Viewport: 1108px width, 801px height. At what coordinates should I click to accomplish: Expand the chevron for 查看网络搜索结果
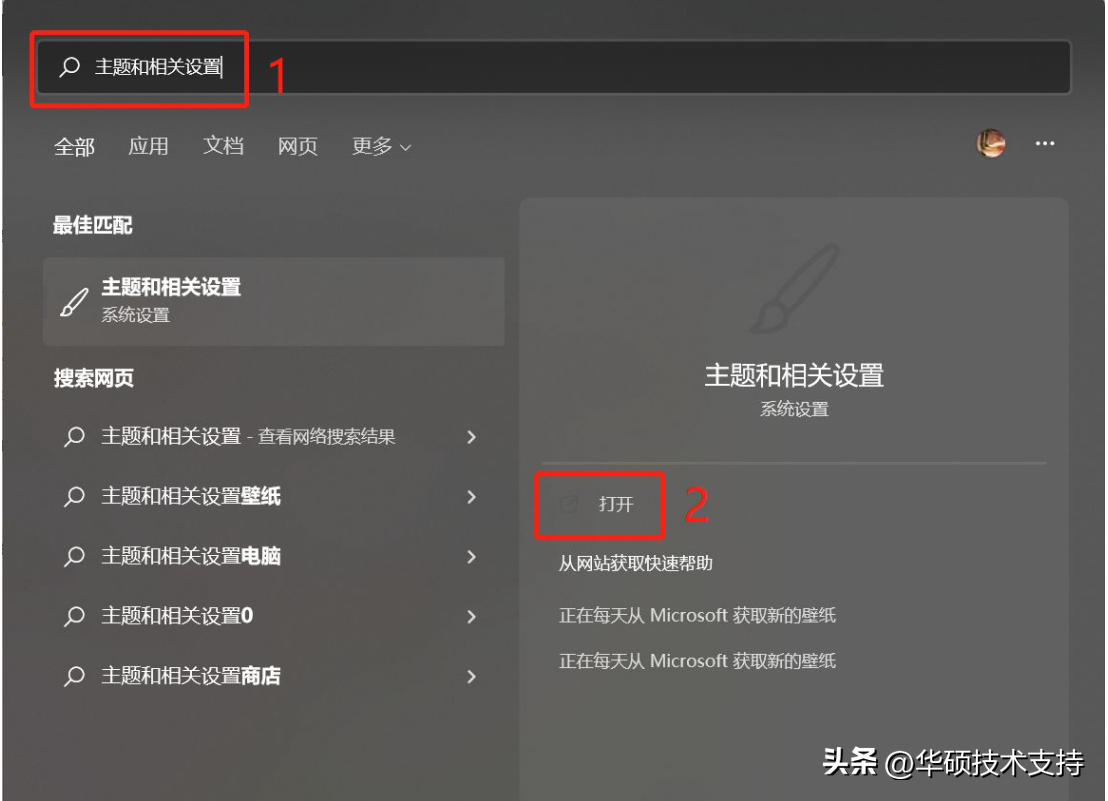click(471, 438)
